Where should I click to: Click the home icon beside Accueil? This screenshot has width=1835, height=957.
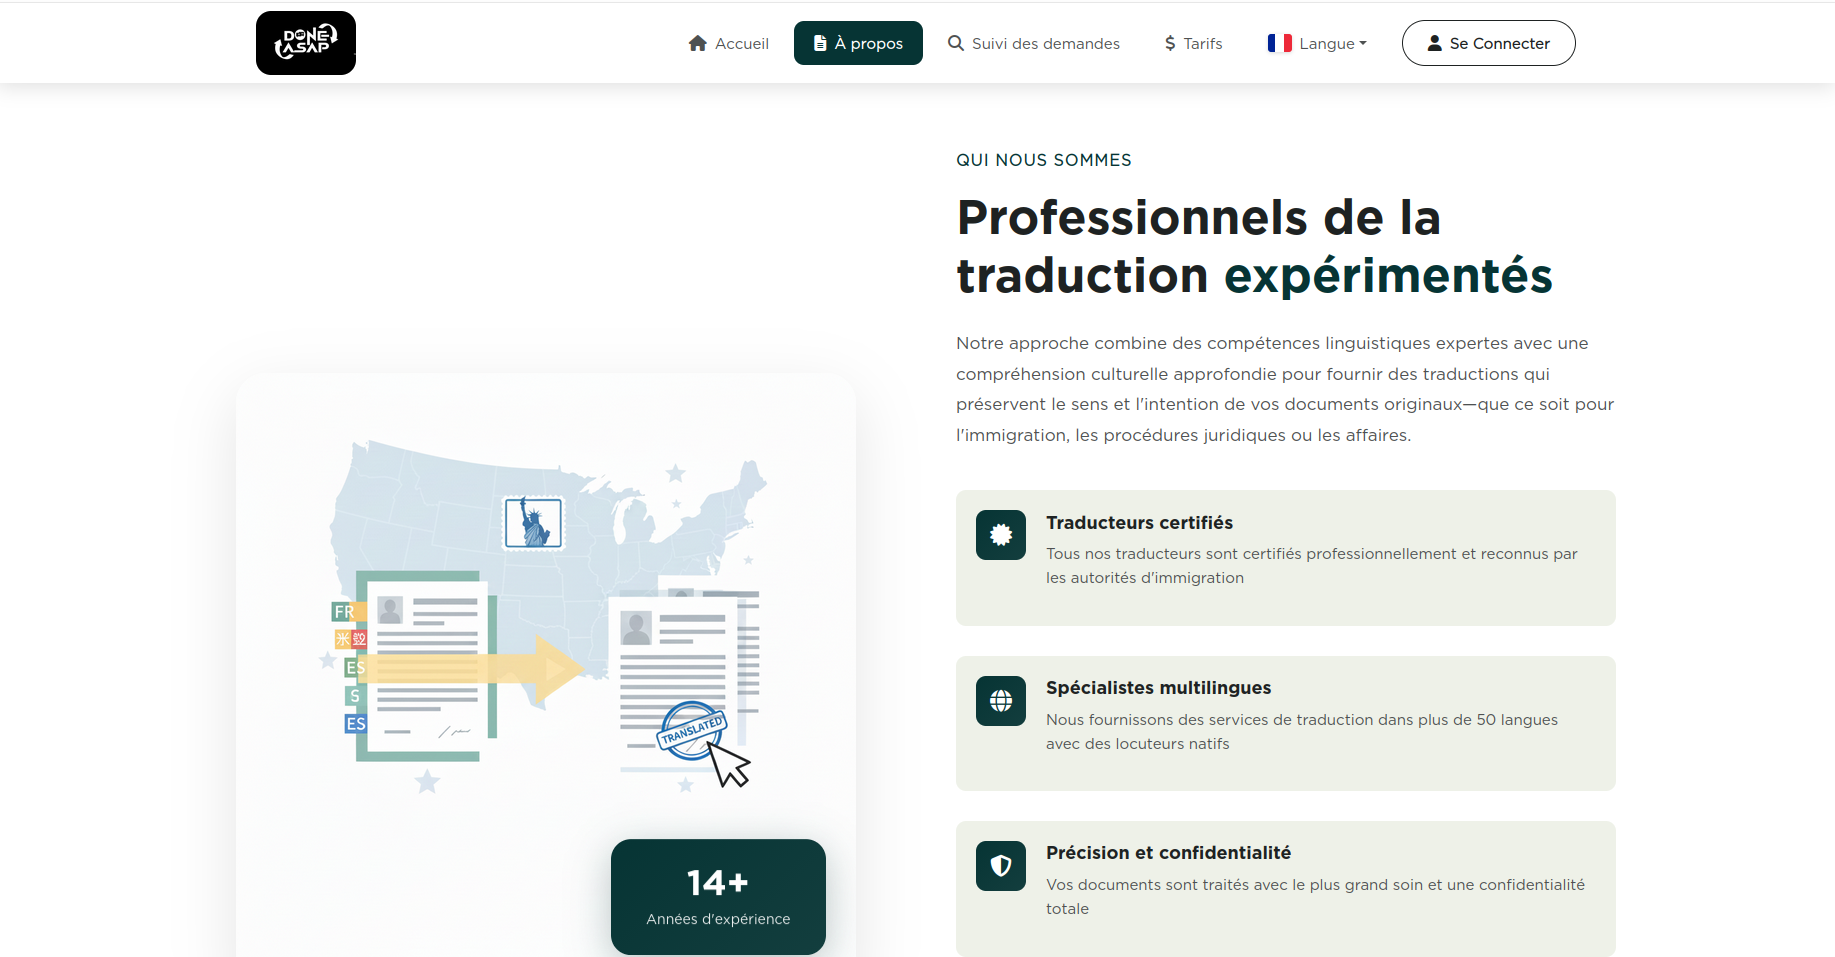698,43
